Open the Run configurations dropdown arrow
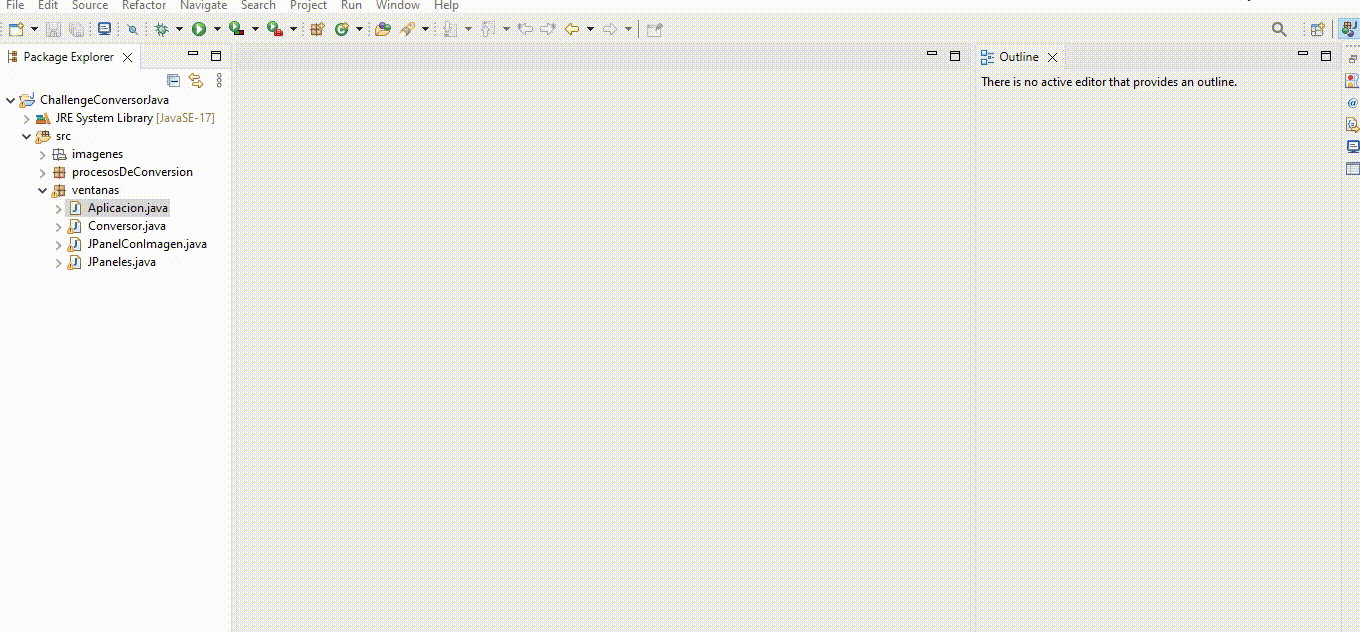The height and width of the screenshot is (632, 1360). pyautogui.click(x=217, y=29)
